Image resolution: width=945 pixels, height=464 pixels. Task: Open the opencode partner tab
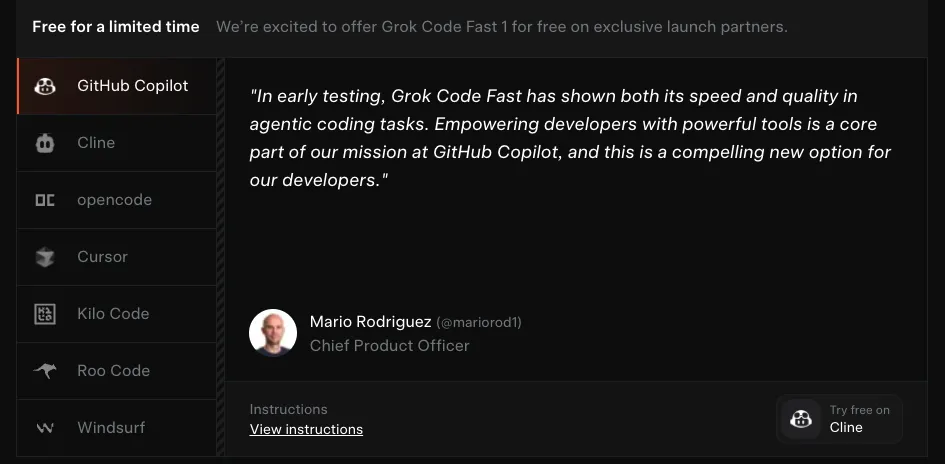[x=114, y=200]
